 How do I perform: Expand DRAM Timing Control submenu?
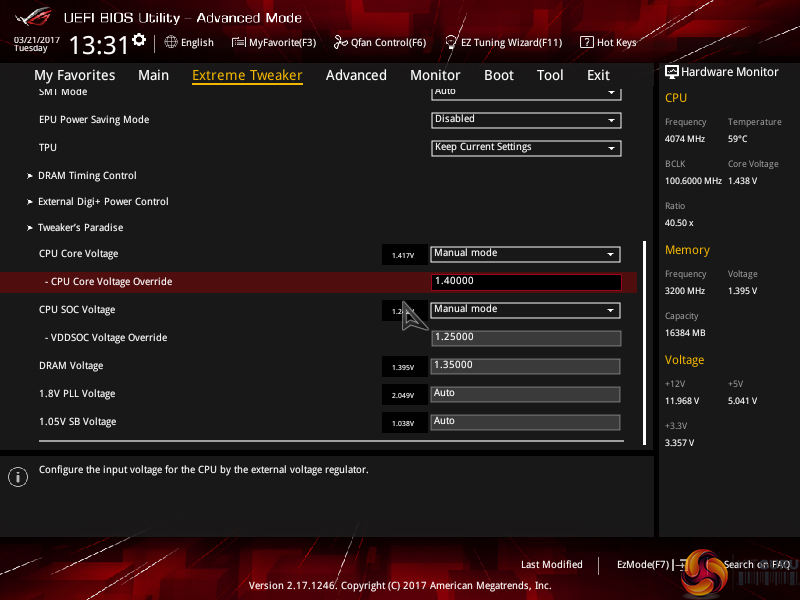(87, 176)
